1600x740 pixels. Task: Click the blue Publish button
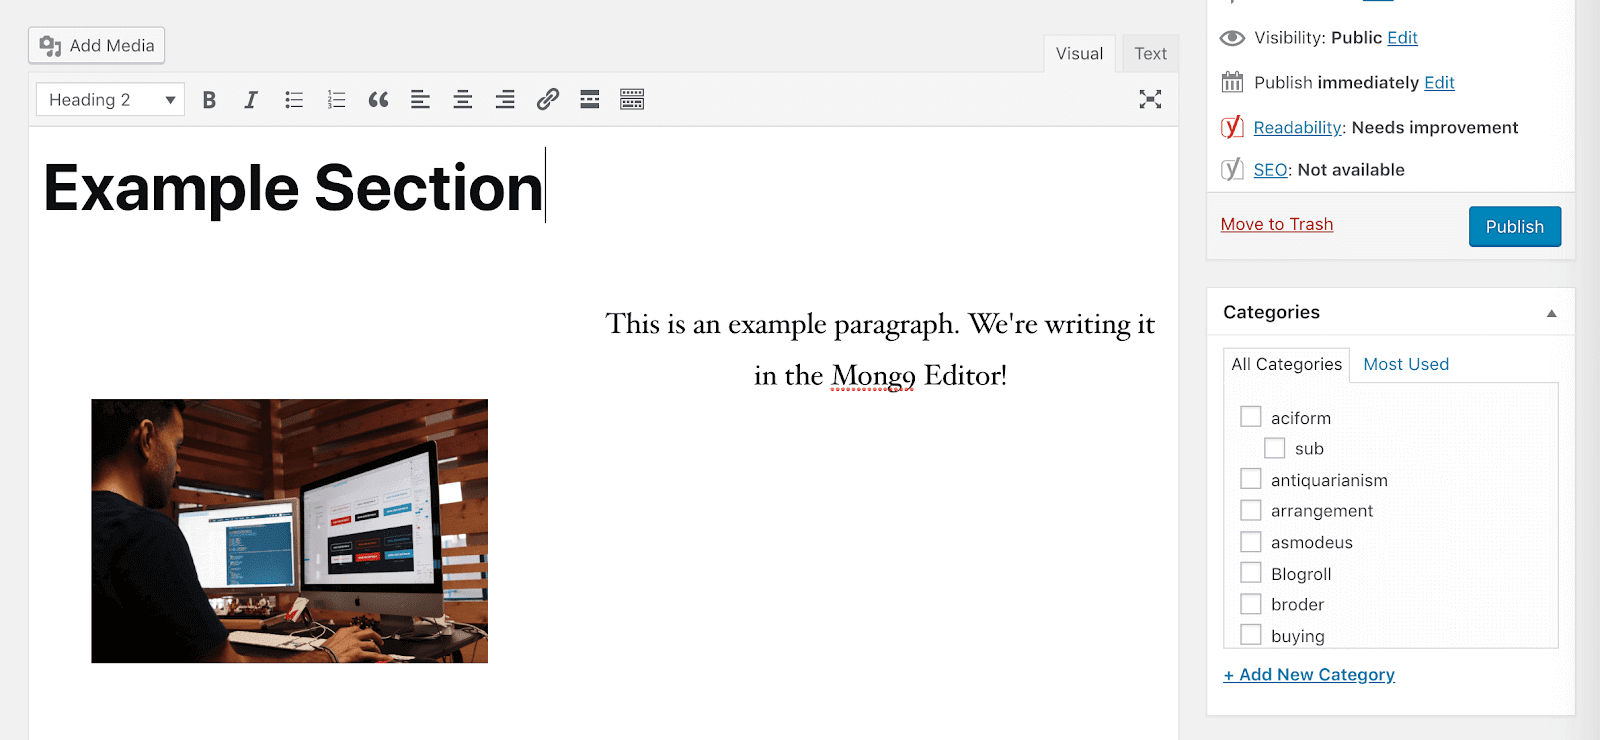[1515, 227]
